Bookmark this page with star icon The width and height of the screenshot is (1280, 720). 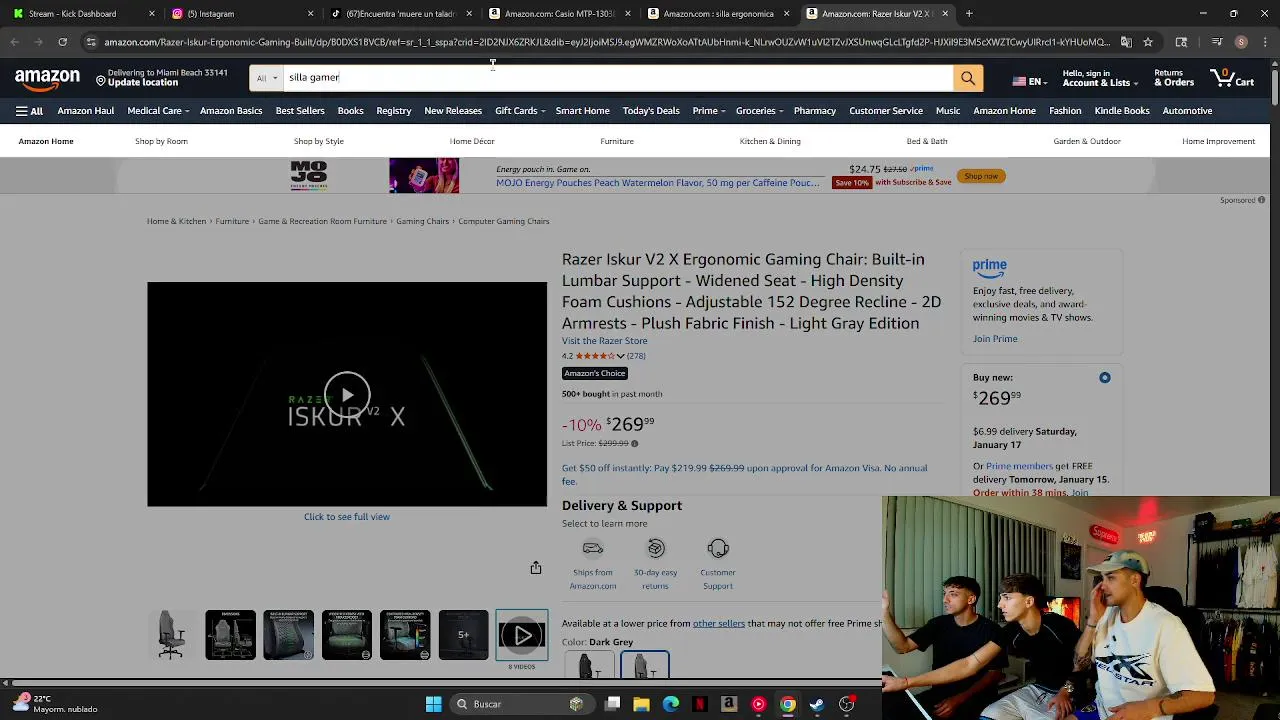1148,42
